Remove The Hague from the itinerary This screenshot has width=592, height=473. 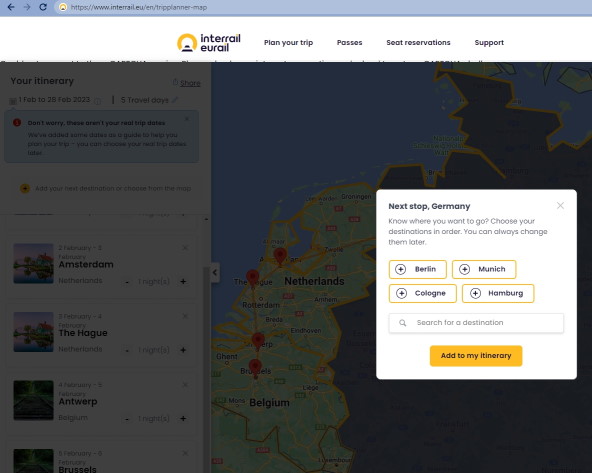click(x=185, y=316)
